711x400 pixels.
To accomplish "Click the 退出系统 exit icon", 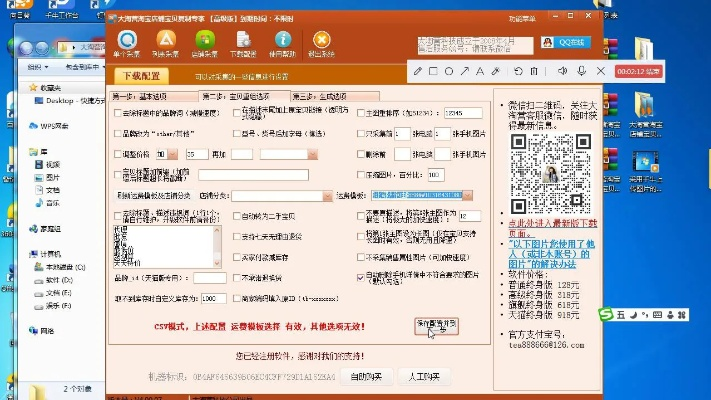I will point(320,43).
